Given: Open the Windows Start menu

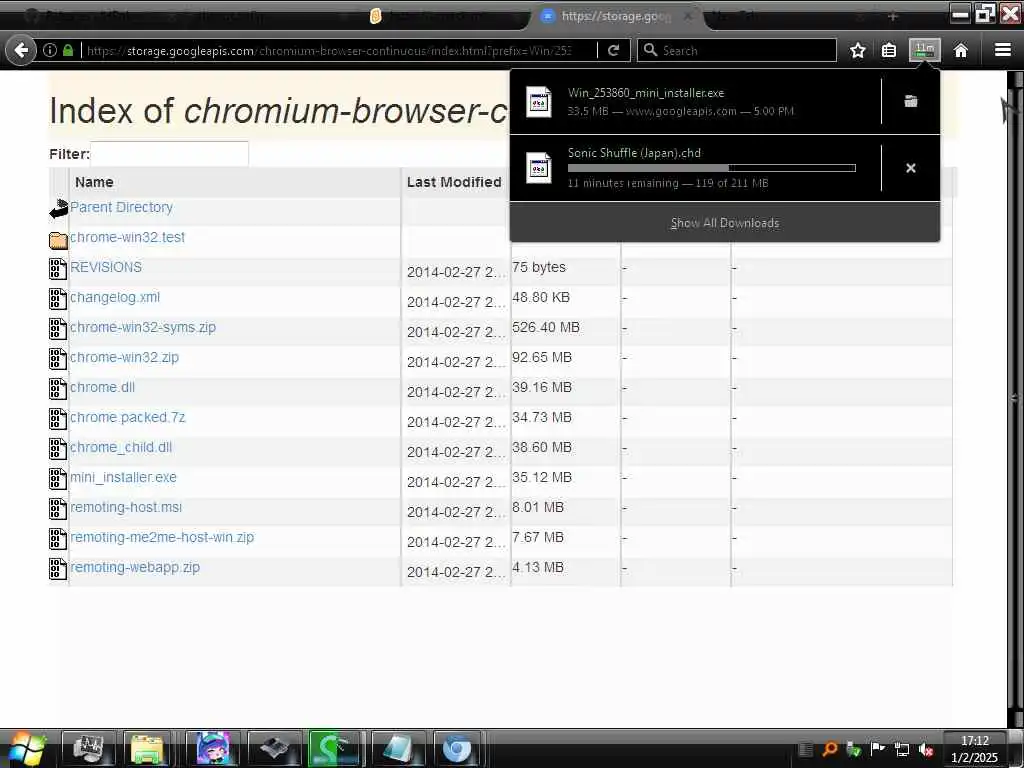Looking at the screenshot, I should tap(25, 749).
